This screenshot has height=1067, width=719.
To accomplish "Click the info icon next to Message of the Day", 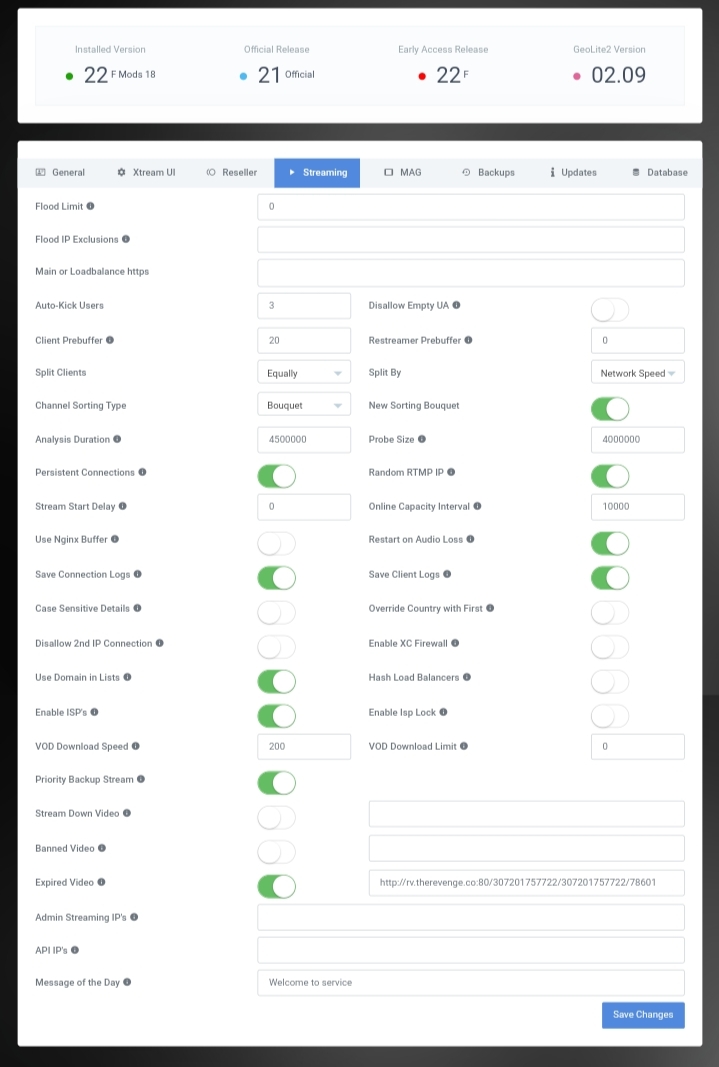I will [x=127, y=982].
